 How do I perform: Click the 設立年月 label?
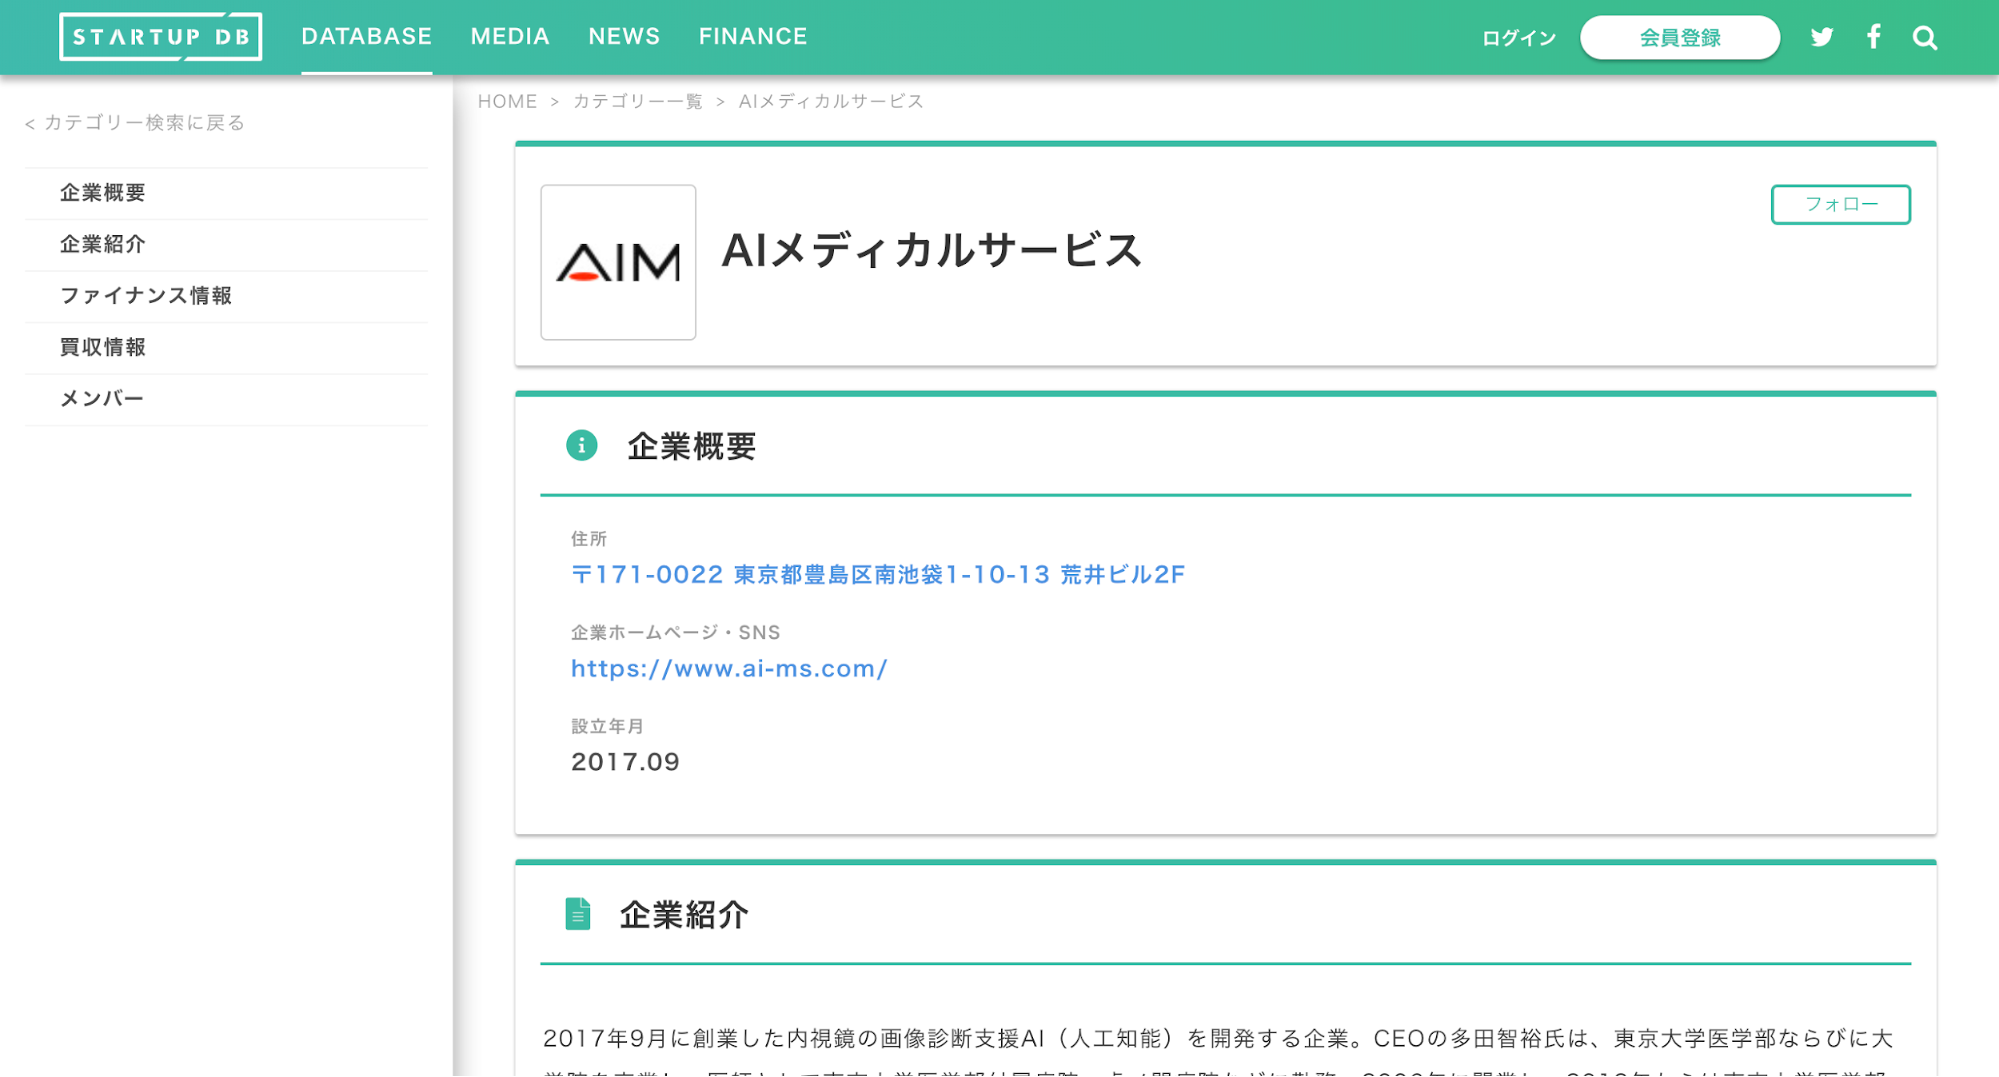coord(607,727)
